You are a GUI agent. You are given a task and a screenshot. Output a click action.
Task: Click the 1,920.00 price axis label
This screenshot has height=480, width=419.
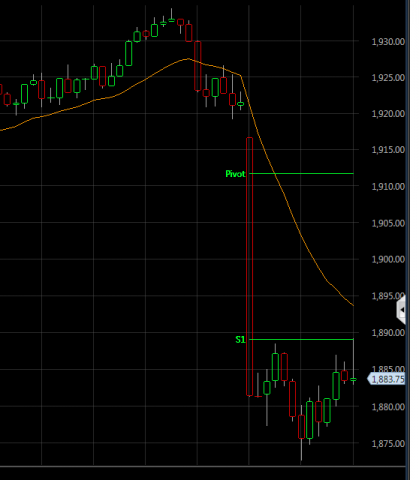(x=388, y=114)
